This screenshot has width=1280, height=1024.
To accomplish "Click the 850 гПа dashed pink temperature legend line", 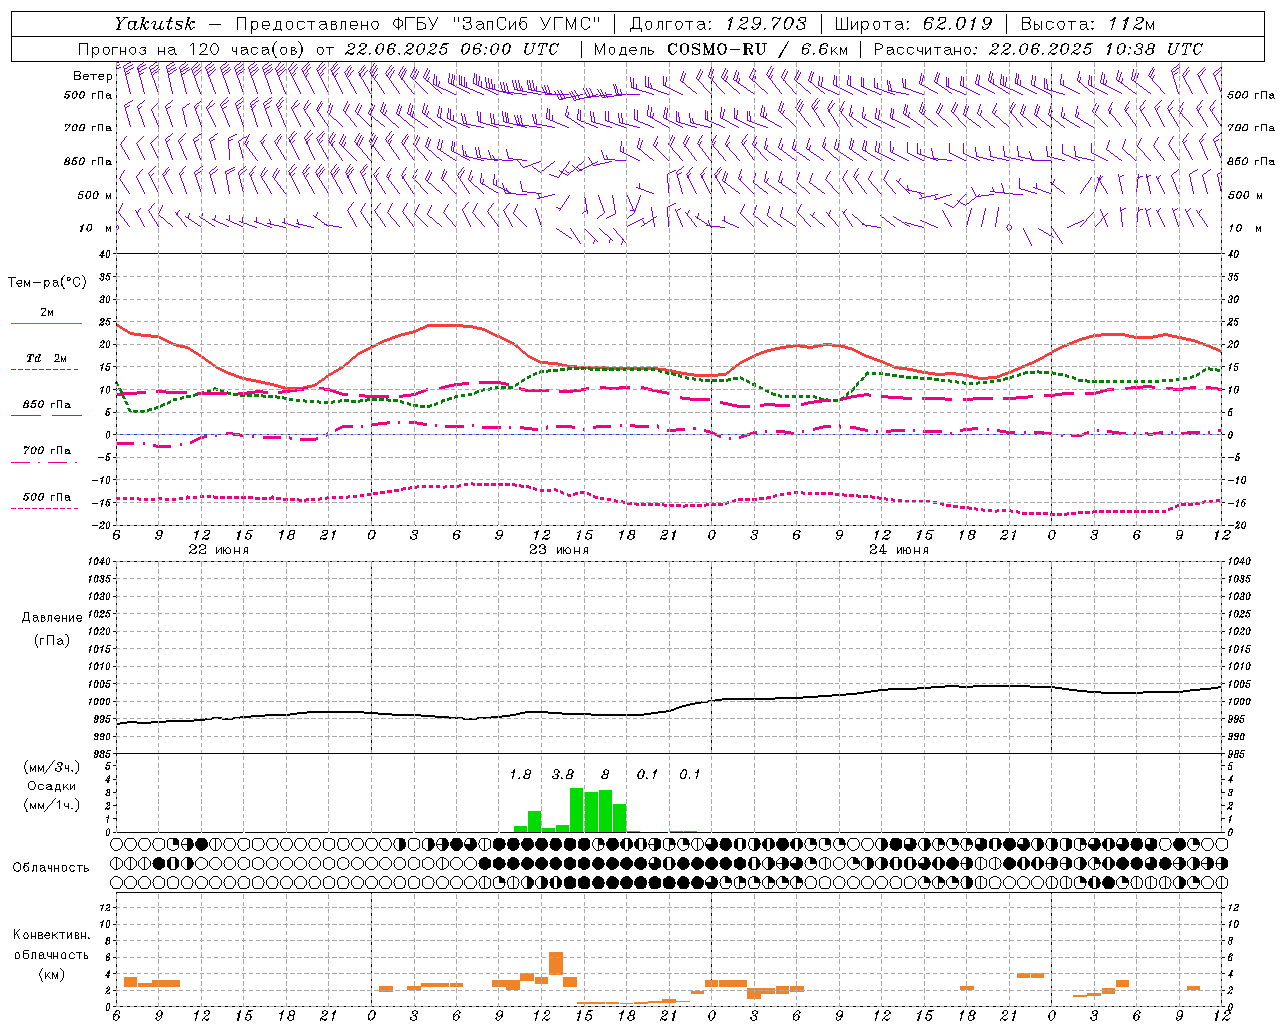I will 46,416.
